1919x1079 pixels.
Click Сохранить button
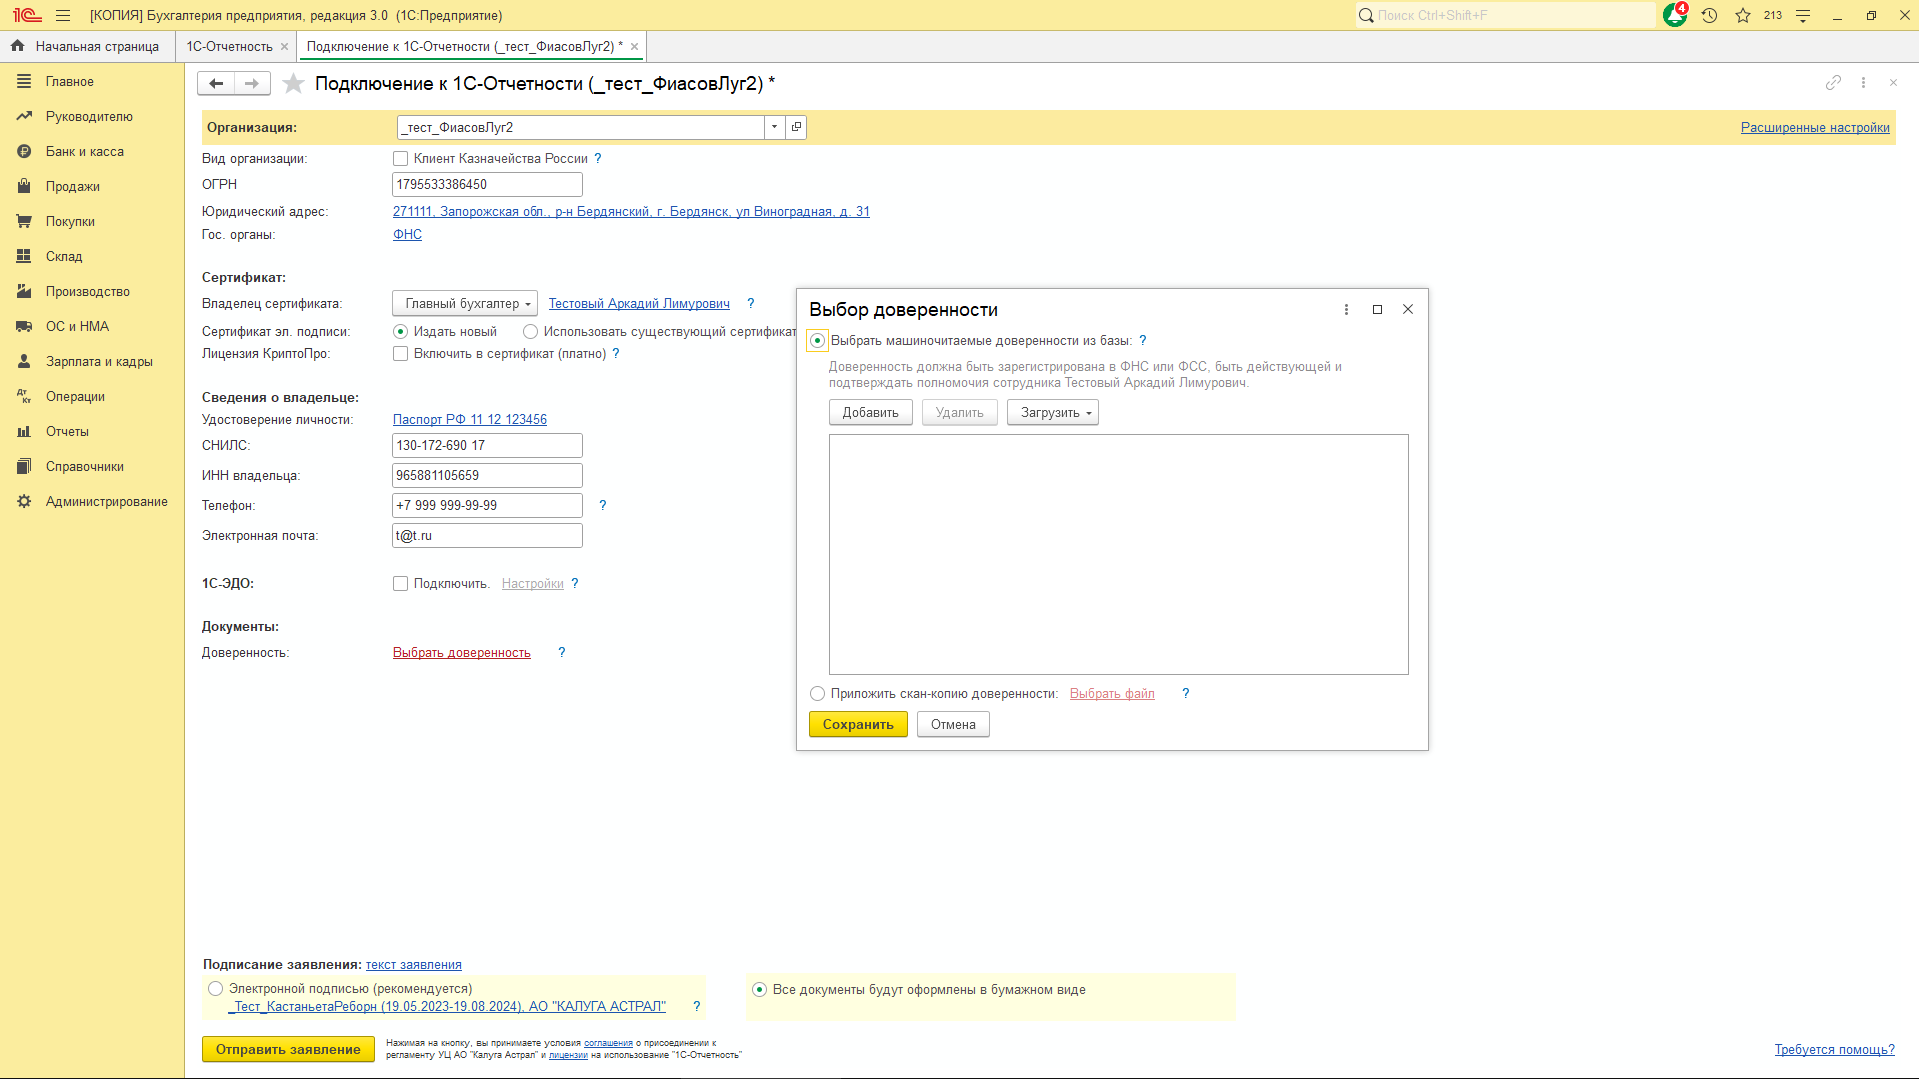tap(858, 724)
